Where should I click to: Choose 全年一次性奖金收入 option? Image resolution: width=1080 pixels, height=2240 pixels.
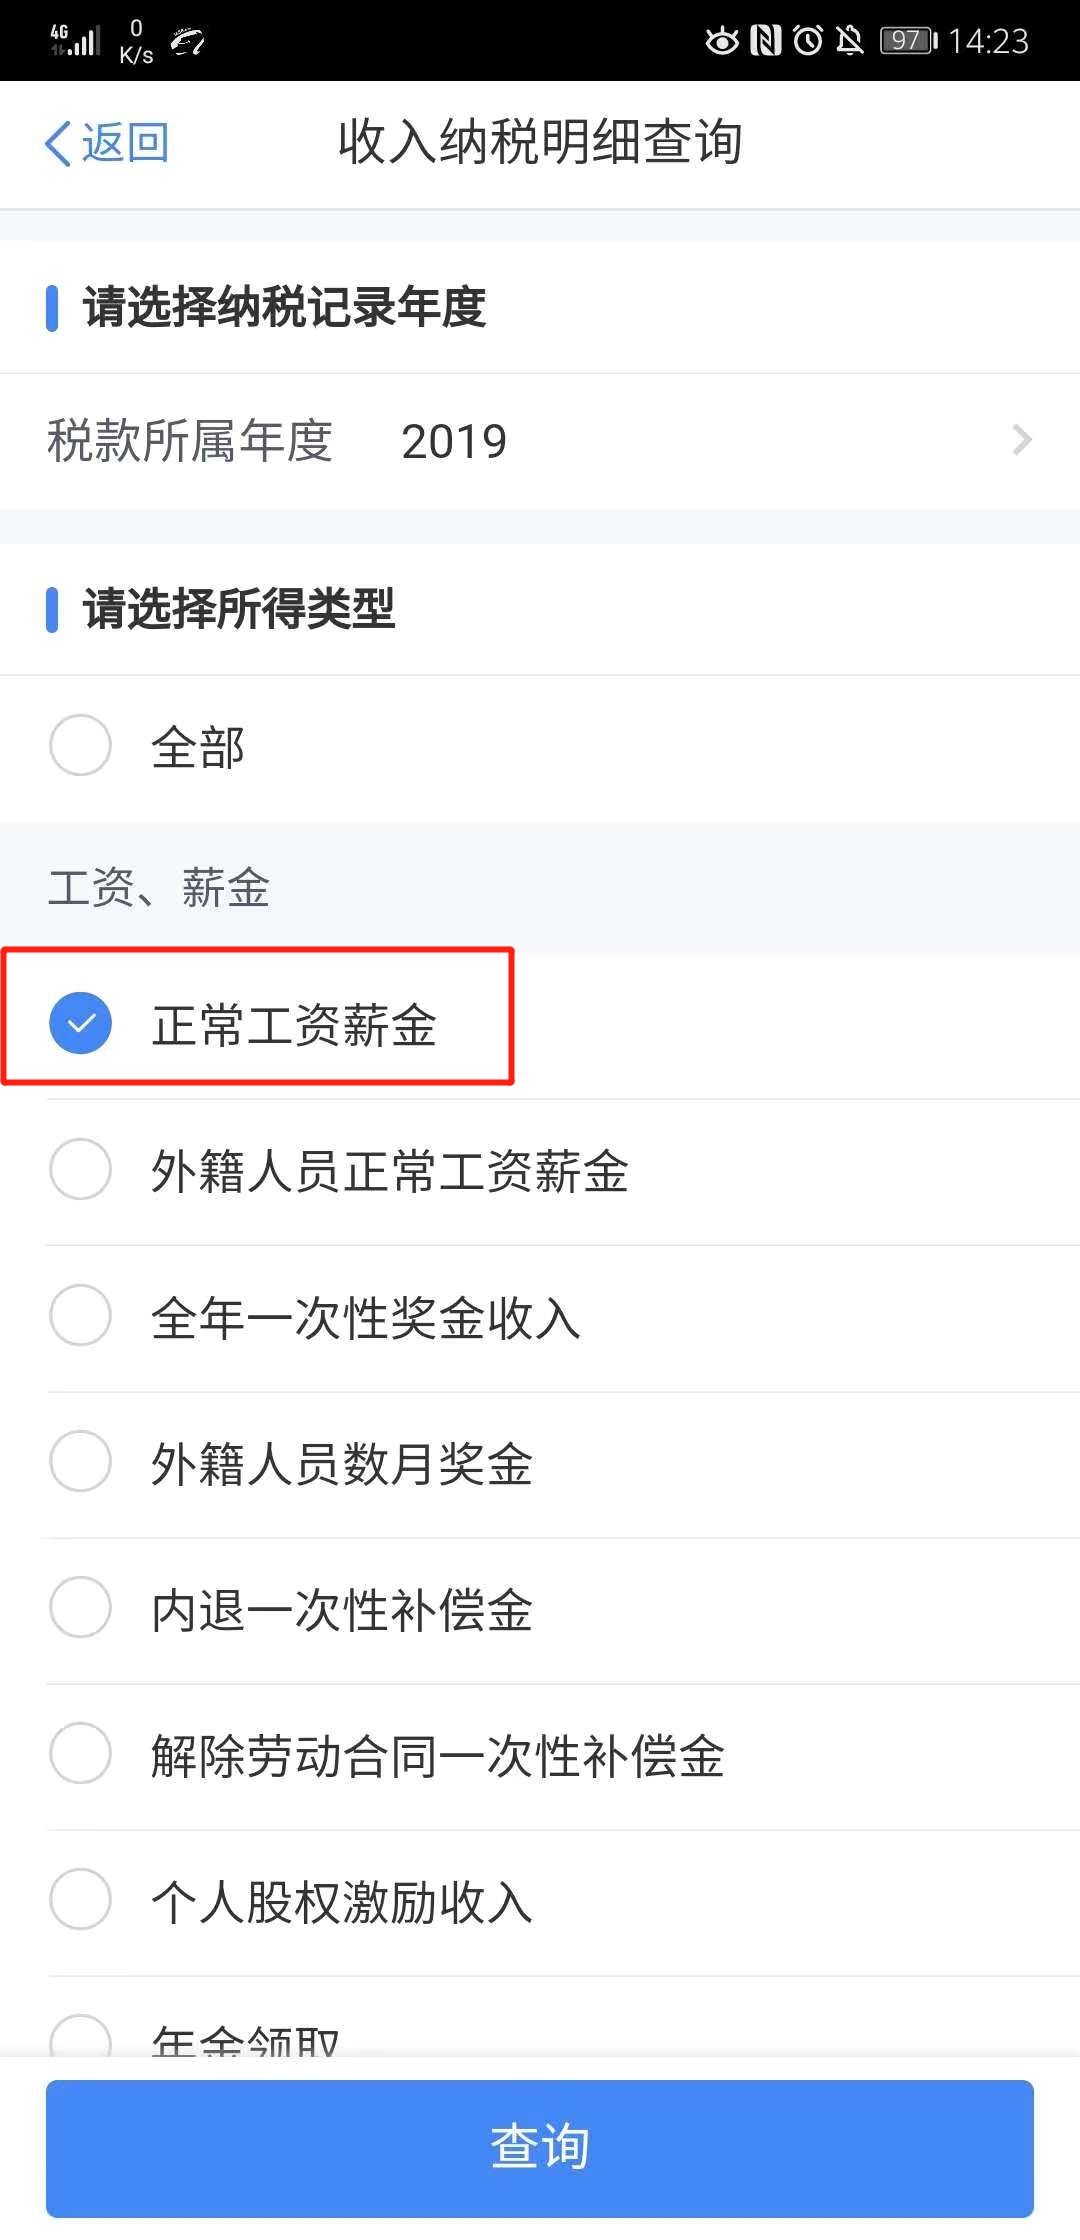80,1315
